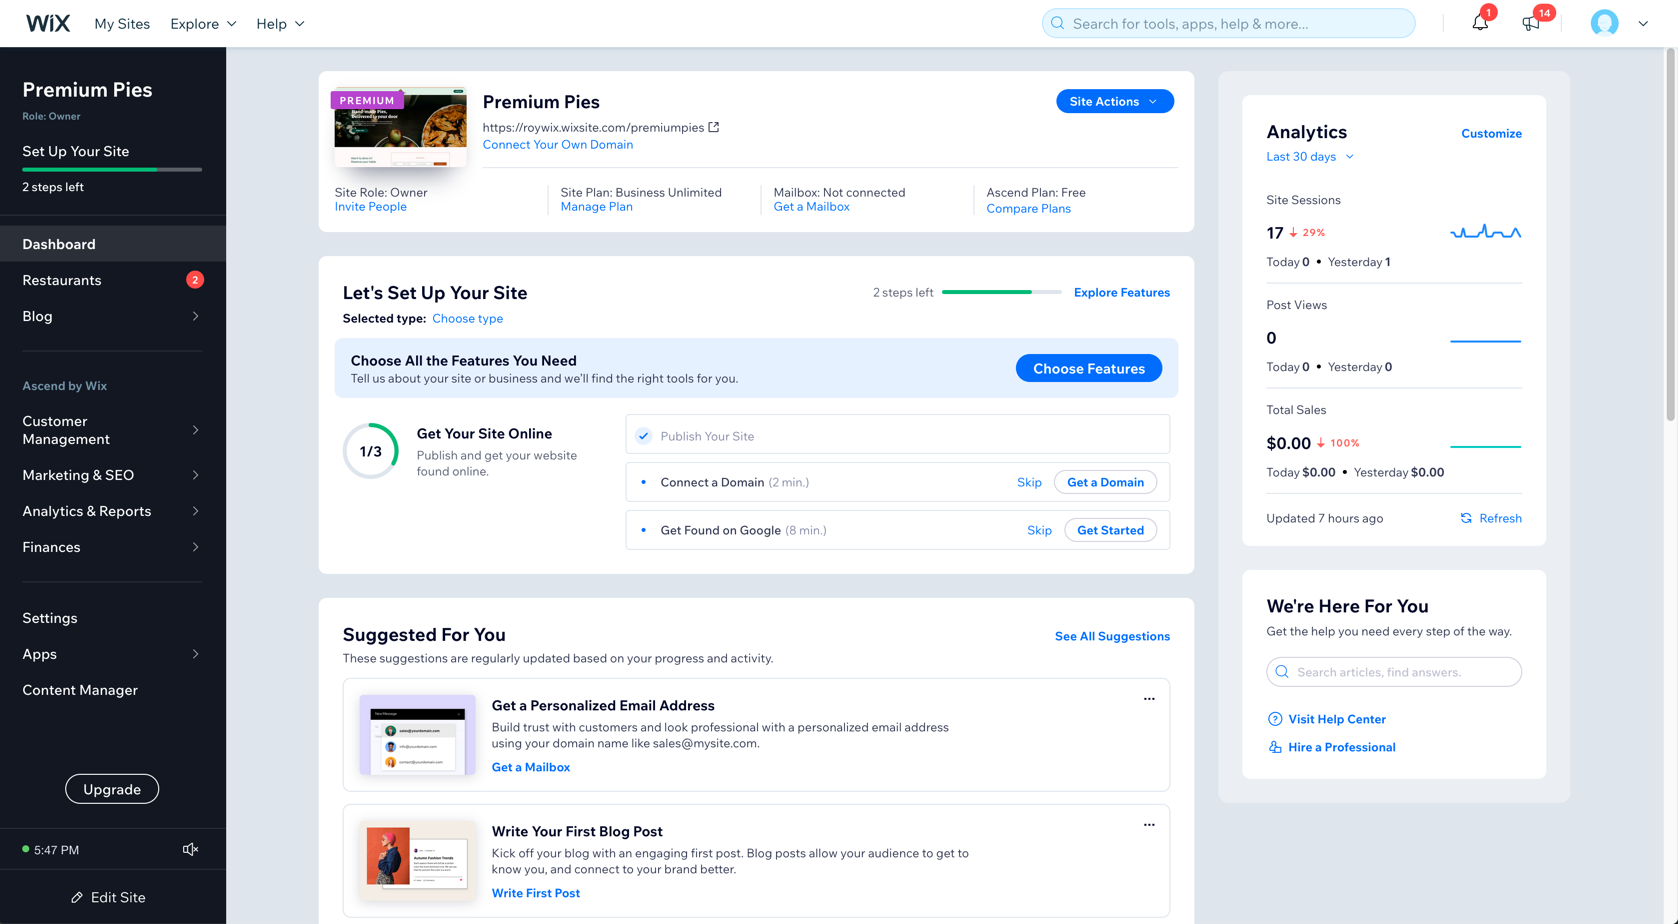This screenshot has width=1678, height=924.
Task: Click the help articles search field
Action: (1394, 672)
